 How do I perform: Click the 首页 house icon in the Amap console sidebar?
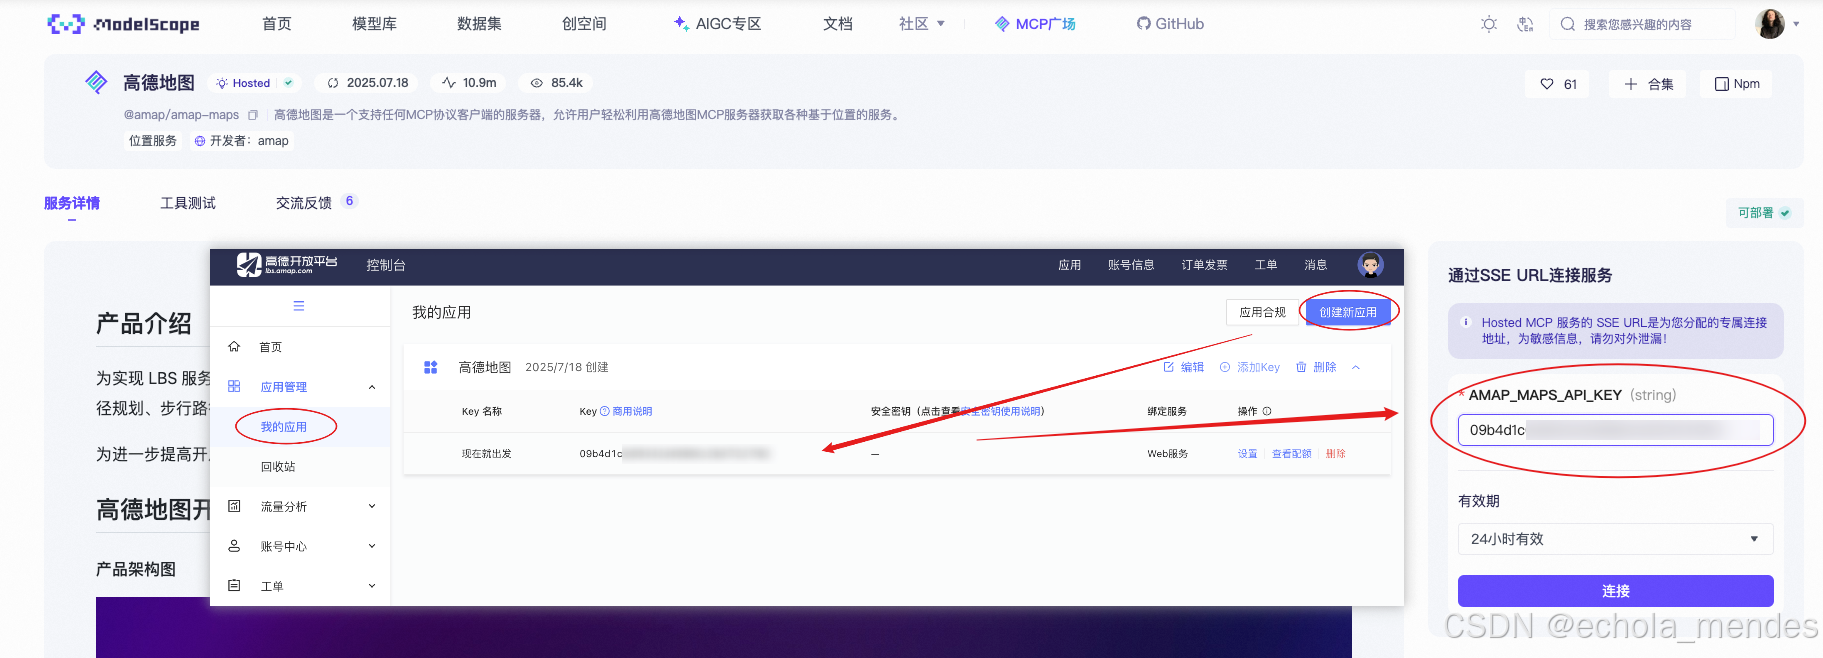[x=234, y=346]
